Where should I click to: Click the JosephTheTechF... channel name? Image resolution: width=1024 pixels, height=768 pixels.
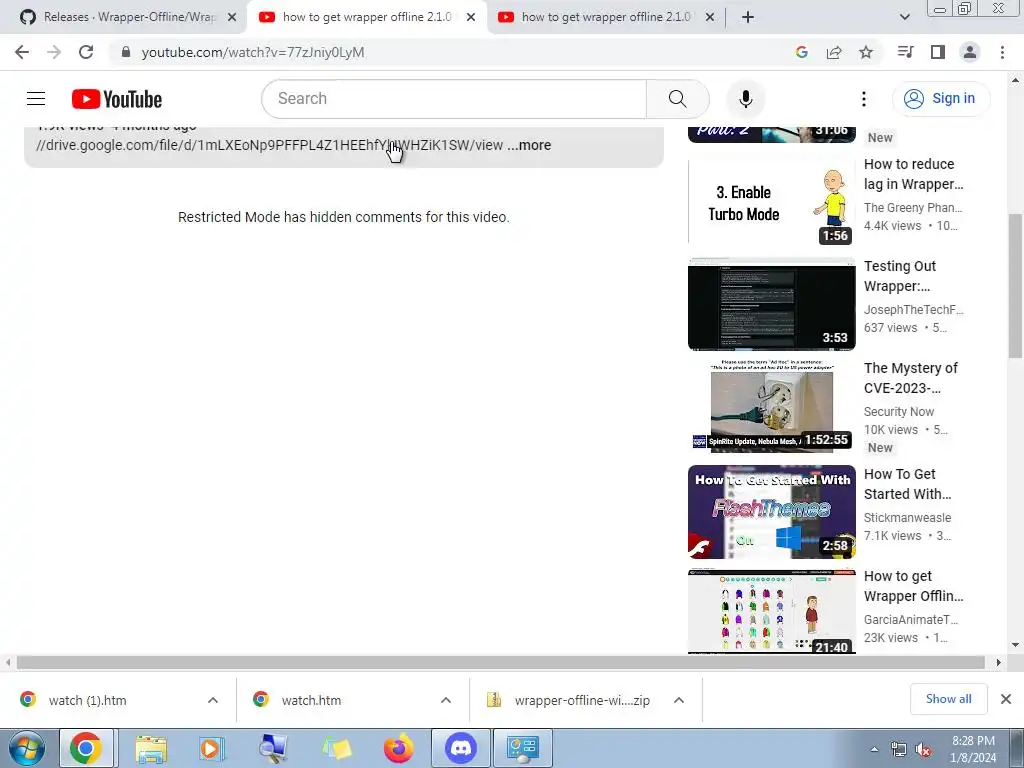tap(914, 310)
